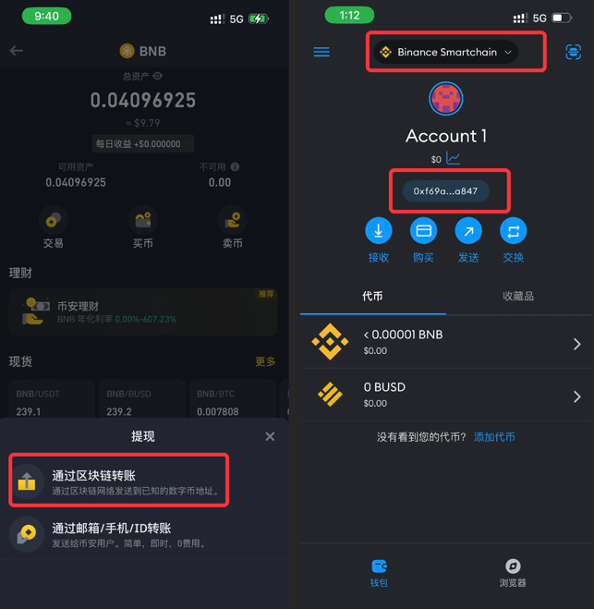Open the portfolio chart icon beside $0
This screenshot has height=610, width=594.
[x=453, y=158]
